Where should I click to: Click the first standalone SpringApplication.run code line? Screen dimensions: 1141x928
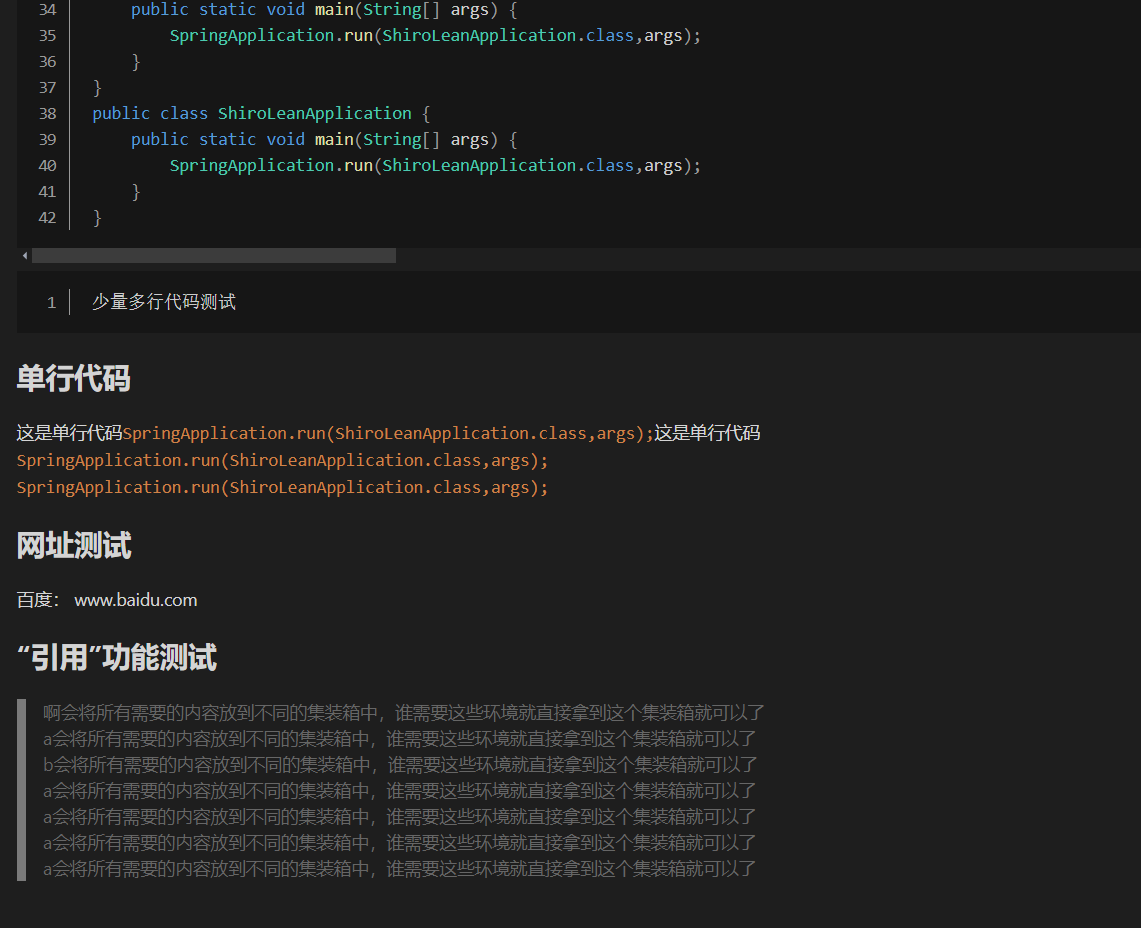pyautogui.click(x=280, y=460)
